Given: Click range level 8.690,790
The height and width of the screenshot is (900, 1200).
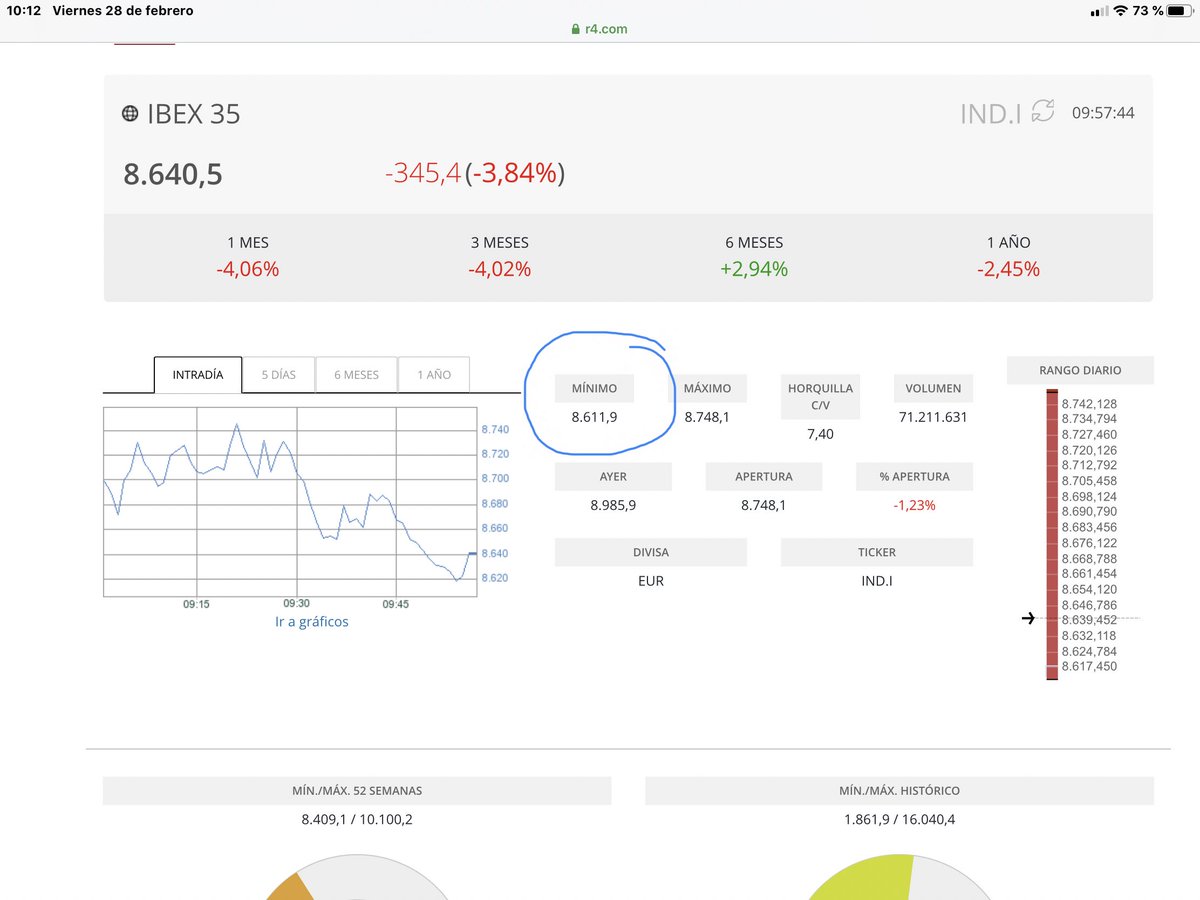Looking at the screenshot, I should pos(1089,511).
